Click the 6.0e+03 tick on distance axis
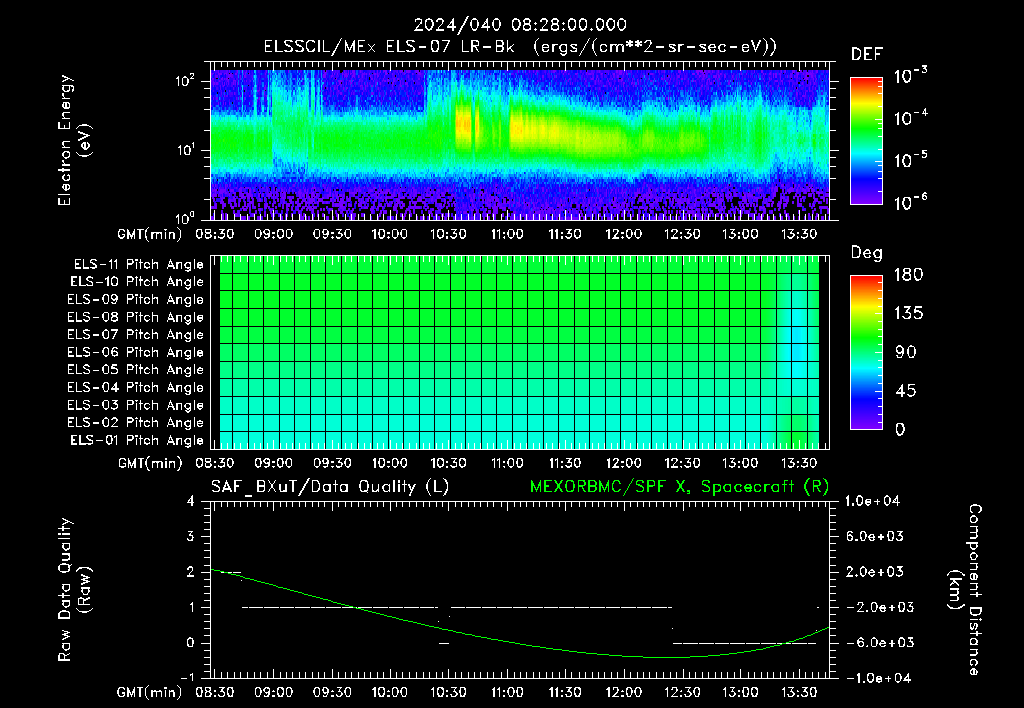 point(875,536)
